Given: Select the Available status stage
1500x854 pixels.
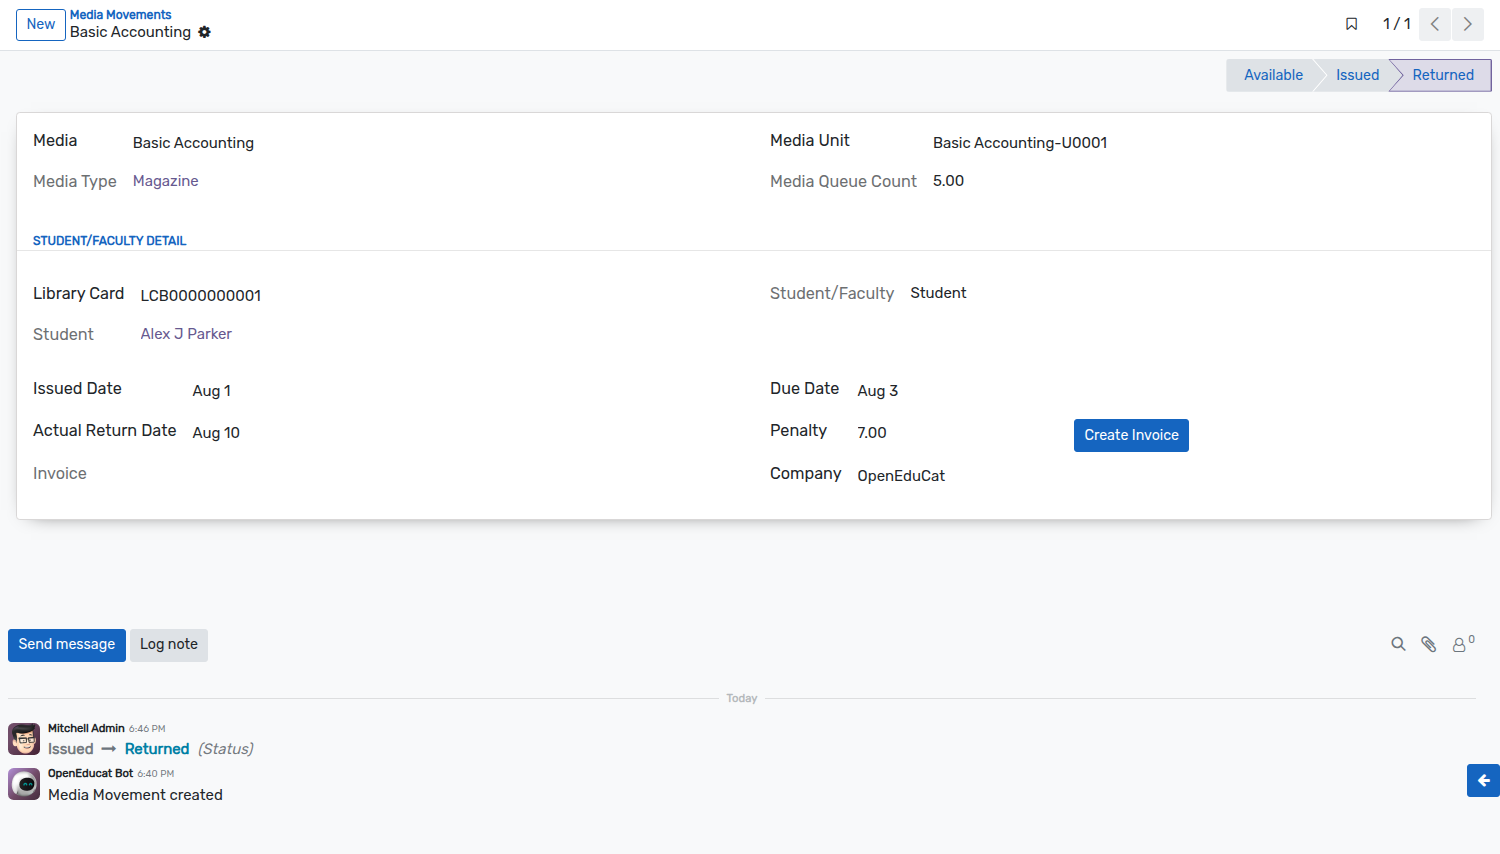Looking at the screenshot, I should (x=1273, y=75).
